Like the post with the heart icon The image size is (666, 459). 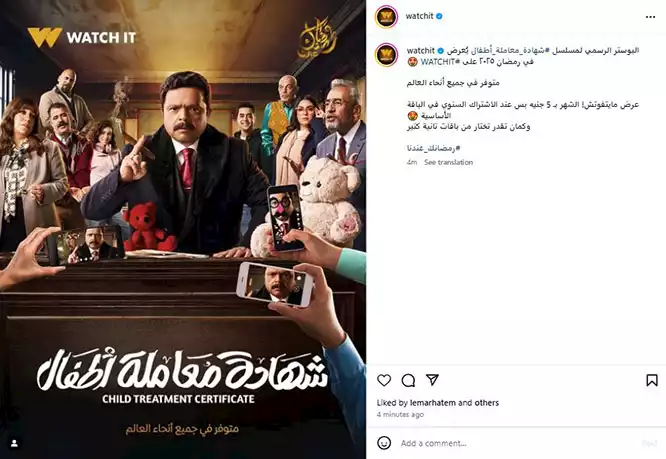point(384,380)
